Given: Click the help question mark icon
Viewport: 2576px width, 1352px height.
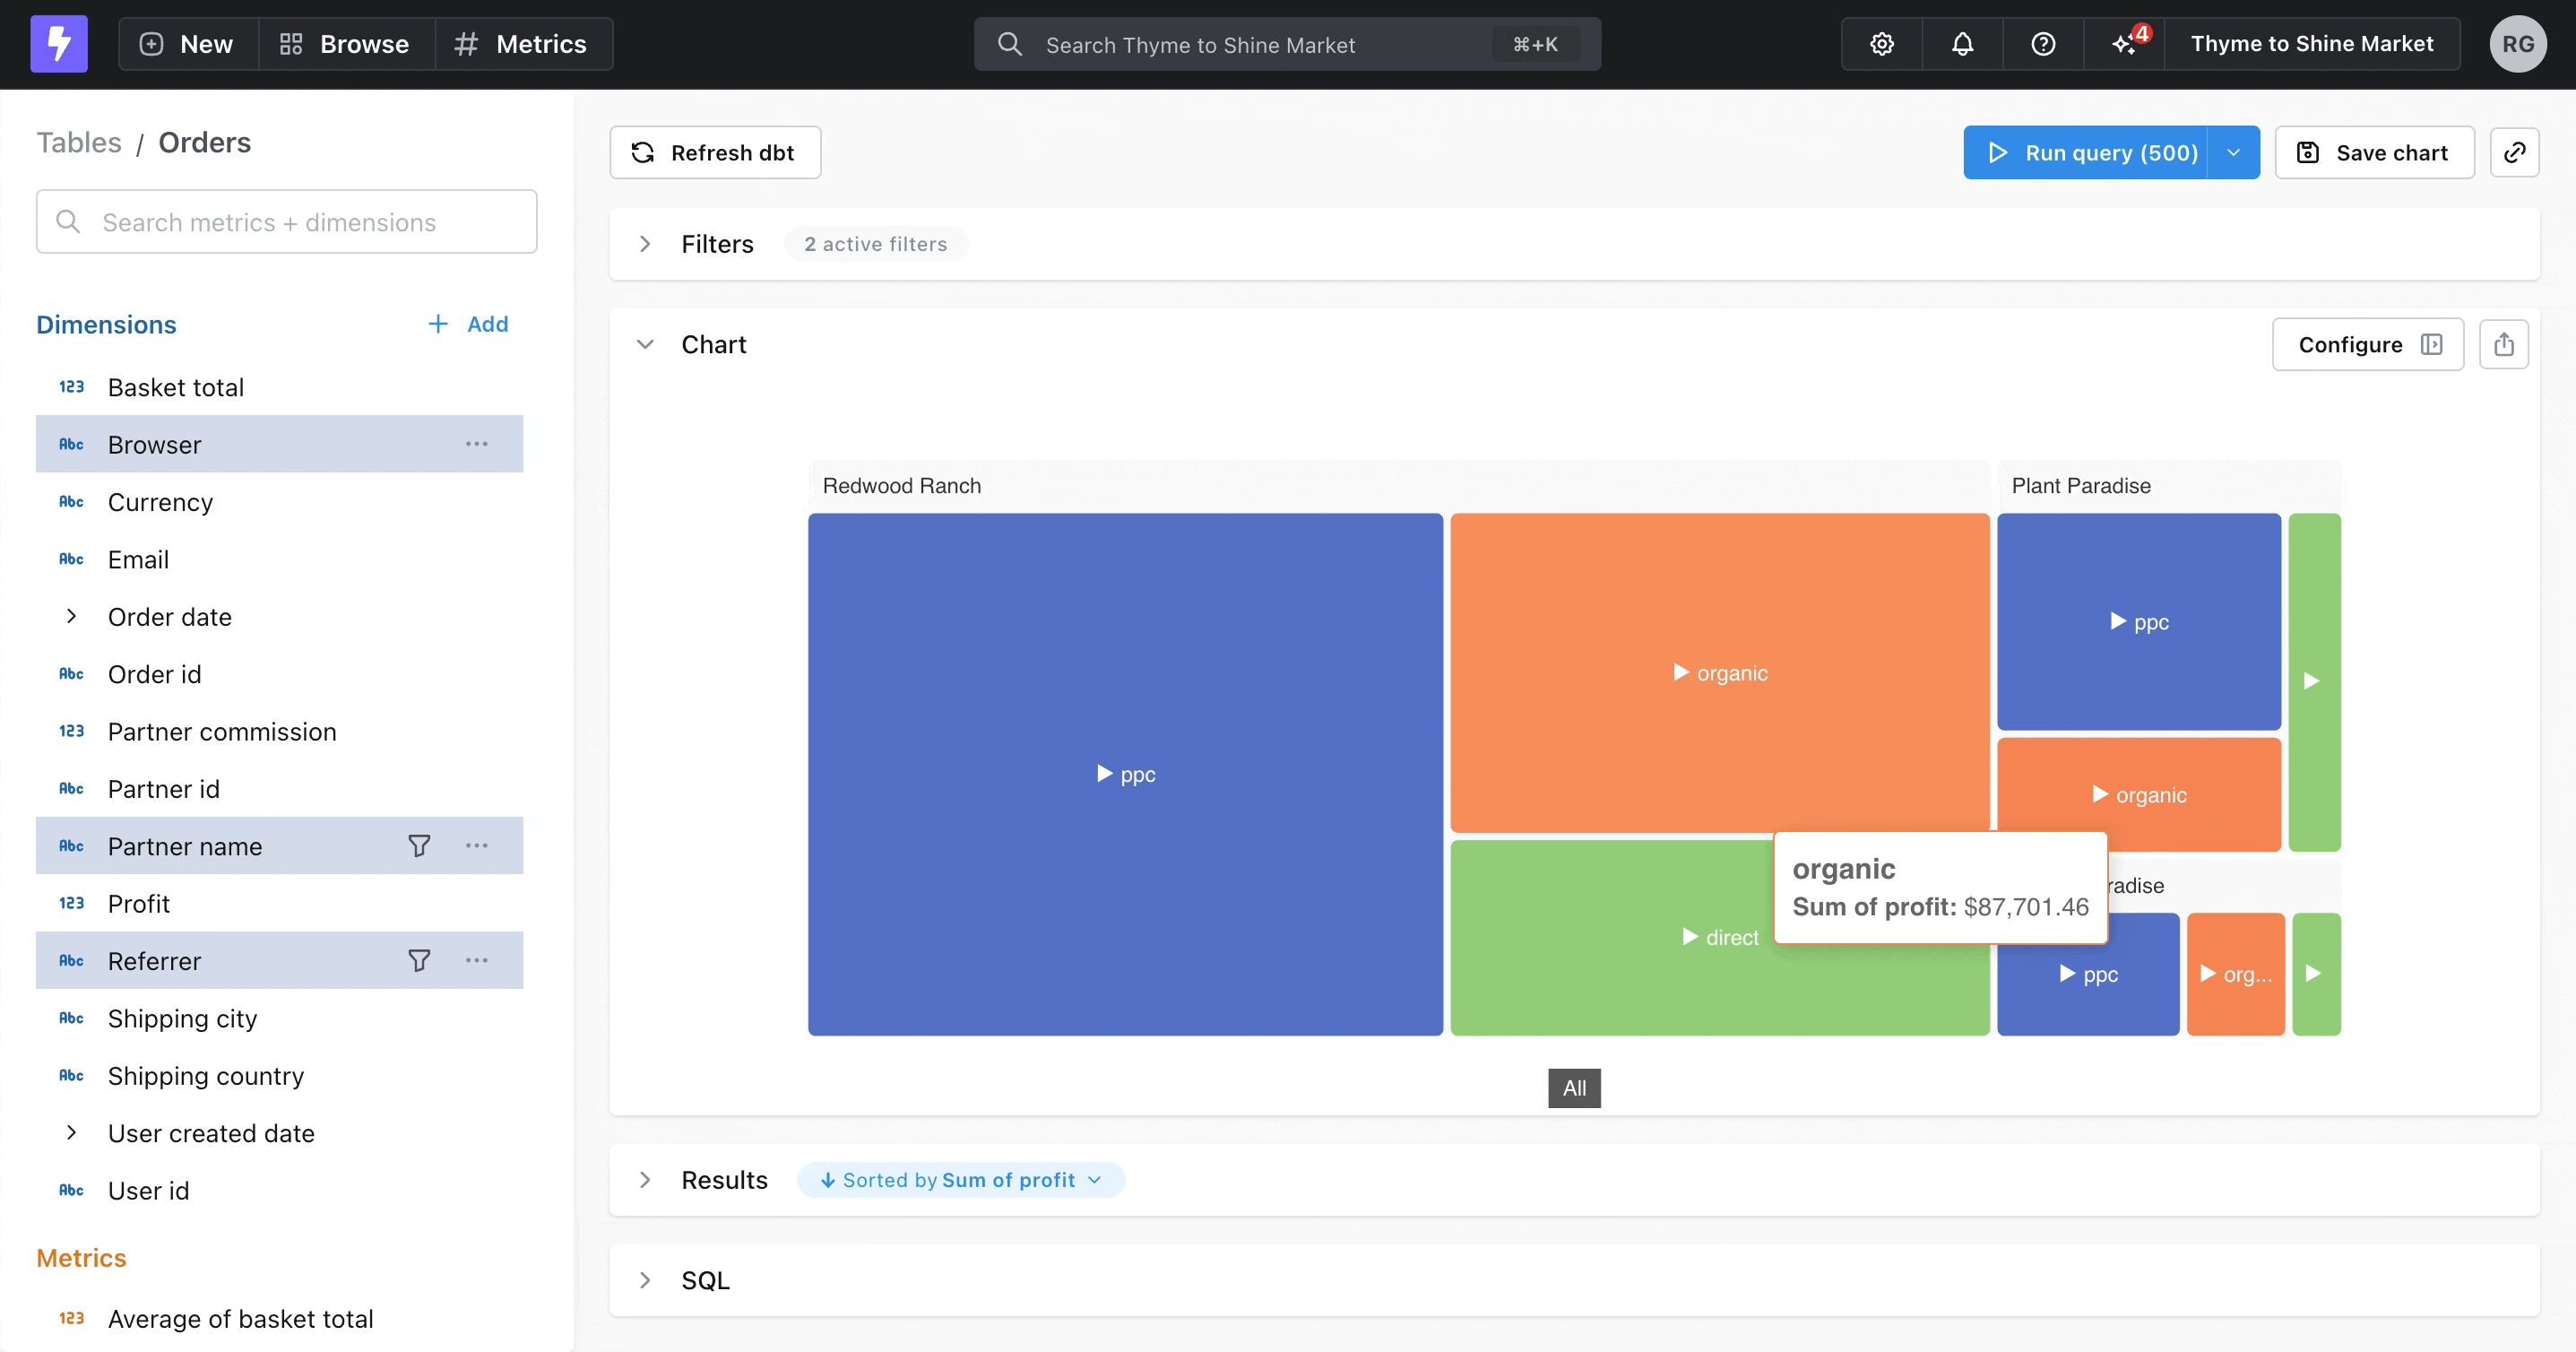Looking at the screenshot, I should point(2043,44).
